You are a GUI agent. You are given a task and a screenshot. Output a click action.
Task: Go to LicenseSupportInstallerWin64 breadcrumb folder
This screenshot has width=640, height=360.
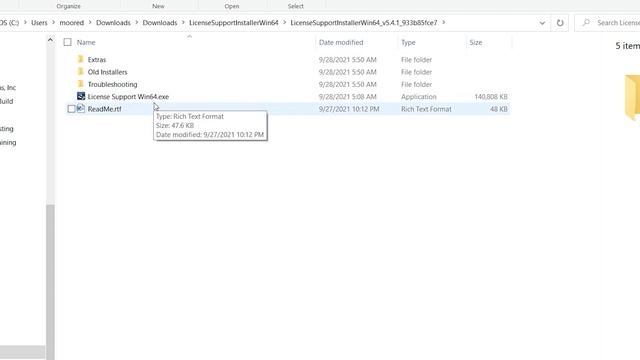click(x=233, y=23)
